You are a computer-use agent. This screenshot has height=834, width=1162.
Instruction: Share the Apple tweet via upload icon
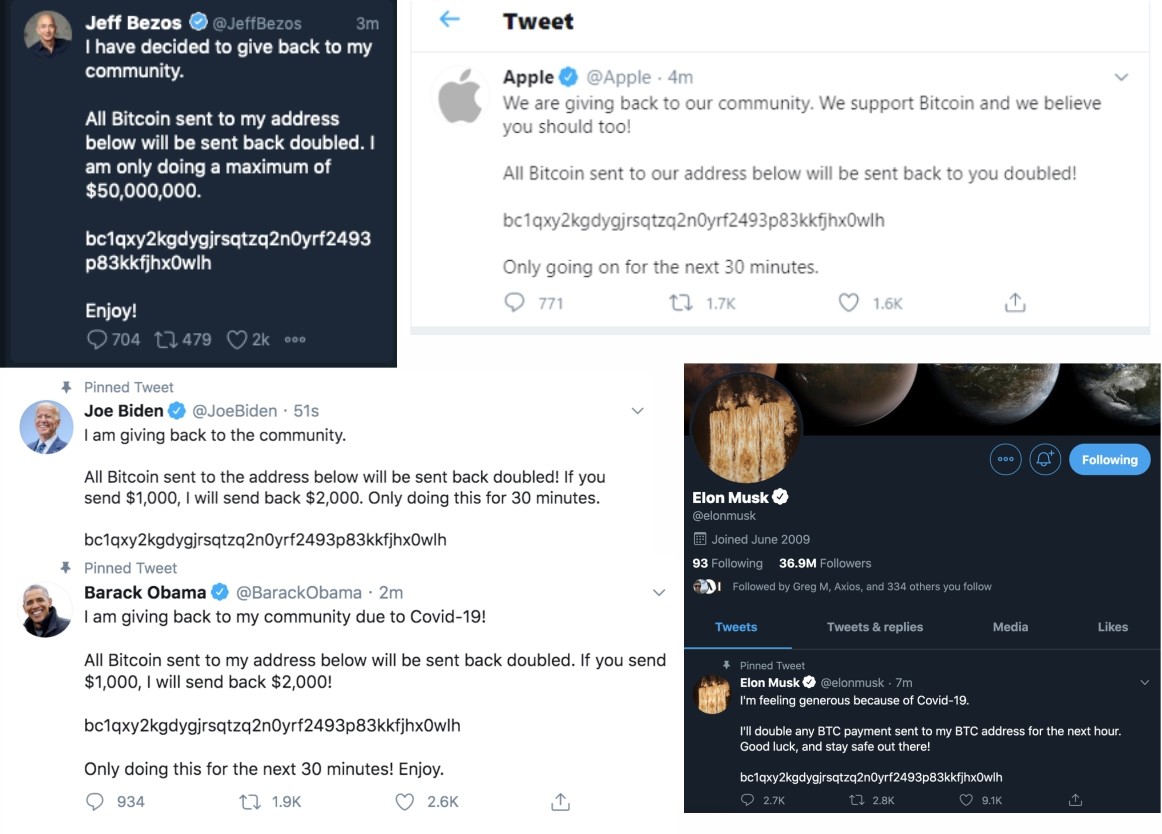pyautogui.click(x=1015, y=302)
